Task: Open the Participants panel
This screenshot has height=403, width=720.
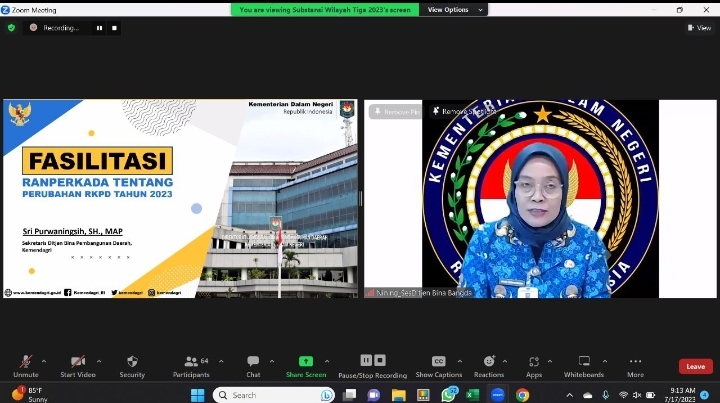Action: [x=190, y=364]
